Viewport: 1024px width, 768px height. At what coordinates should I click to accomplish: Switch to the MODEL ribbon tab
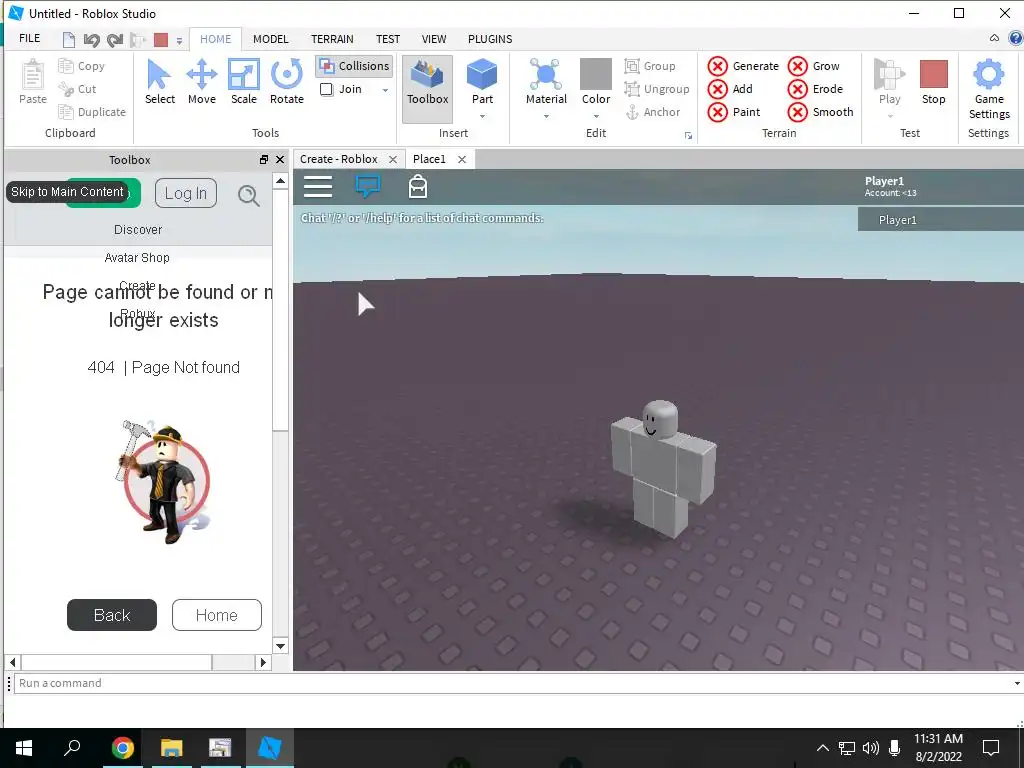pyautogui.click(x=270, y=39)
